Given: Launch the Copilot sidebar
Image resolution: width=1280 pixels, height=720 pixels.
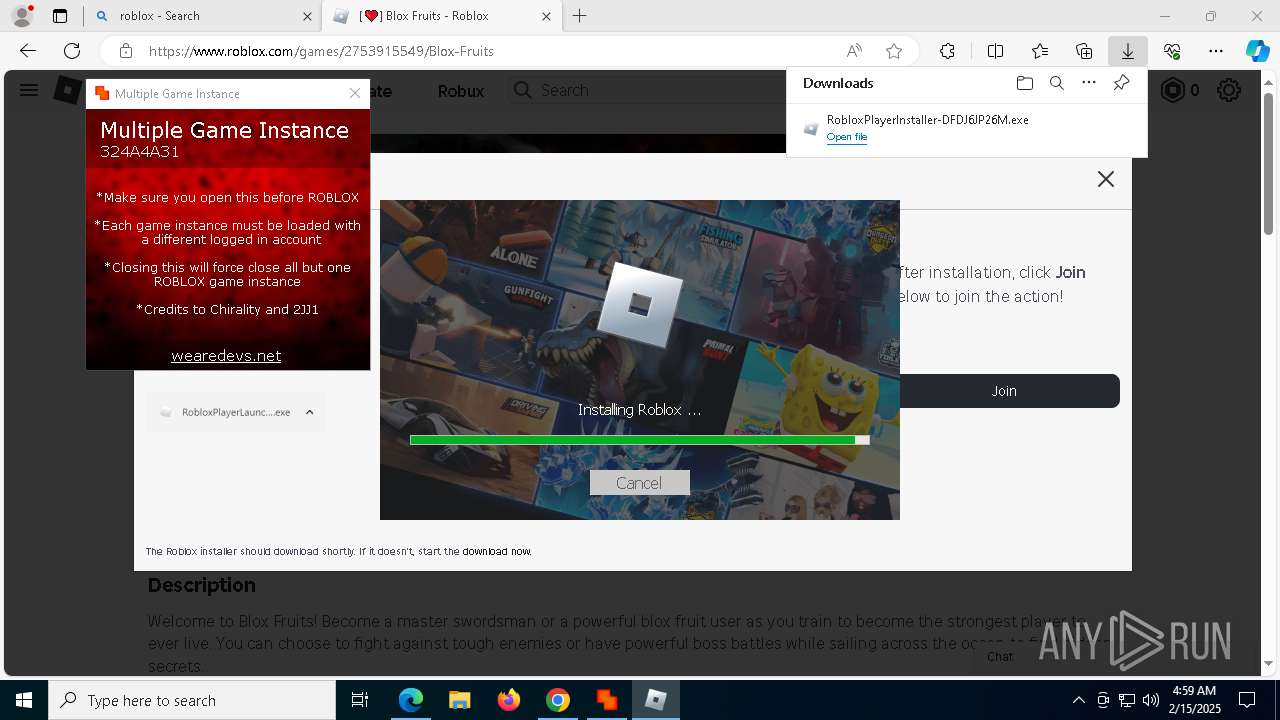Looking at the screenshot, I should (1257, 51).
